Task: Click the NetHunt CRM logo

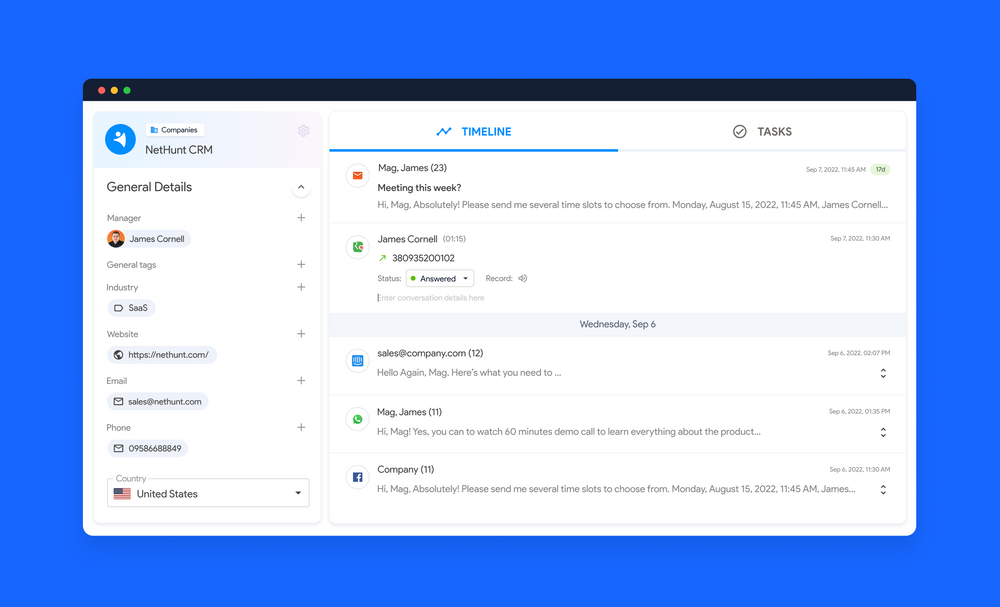Action: (120, 139)
